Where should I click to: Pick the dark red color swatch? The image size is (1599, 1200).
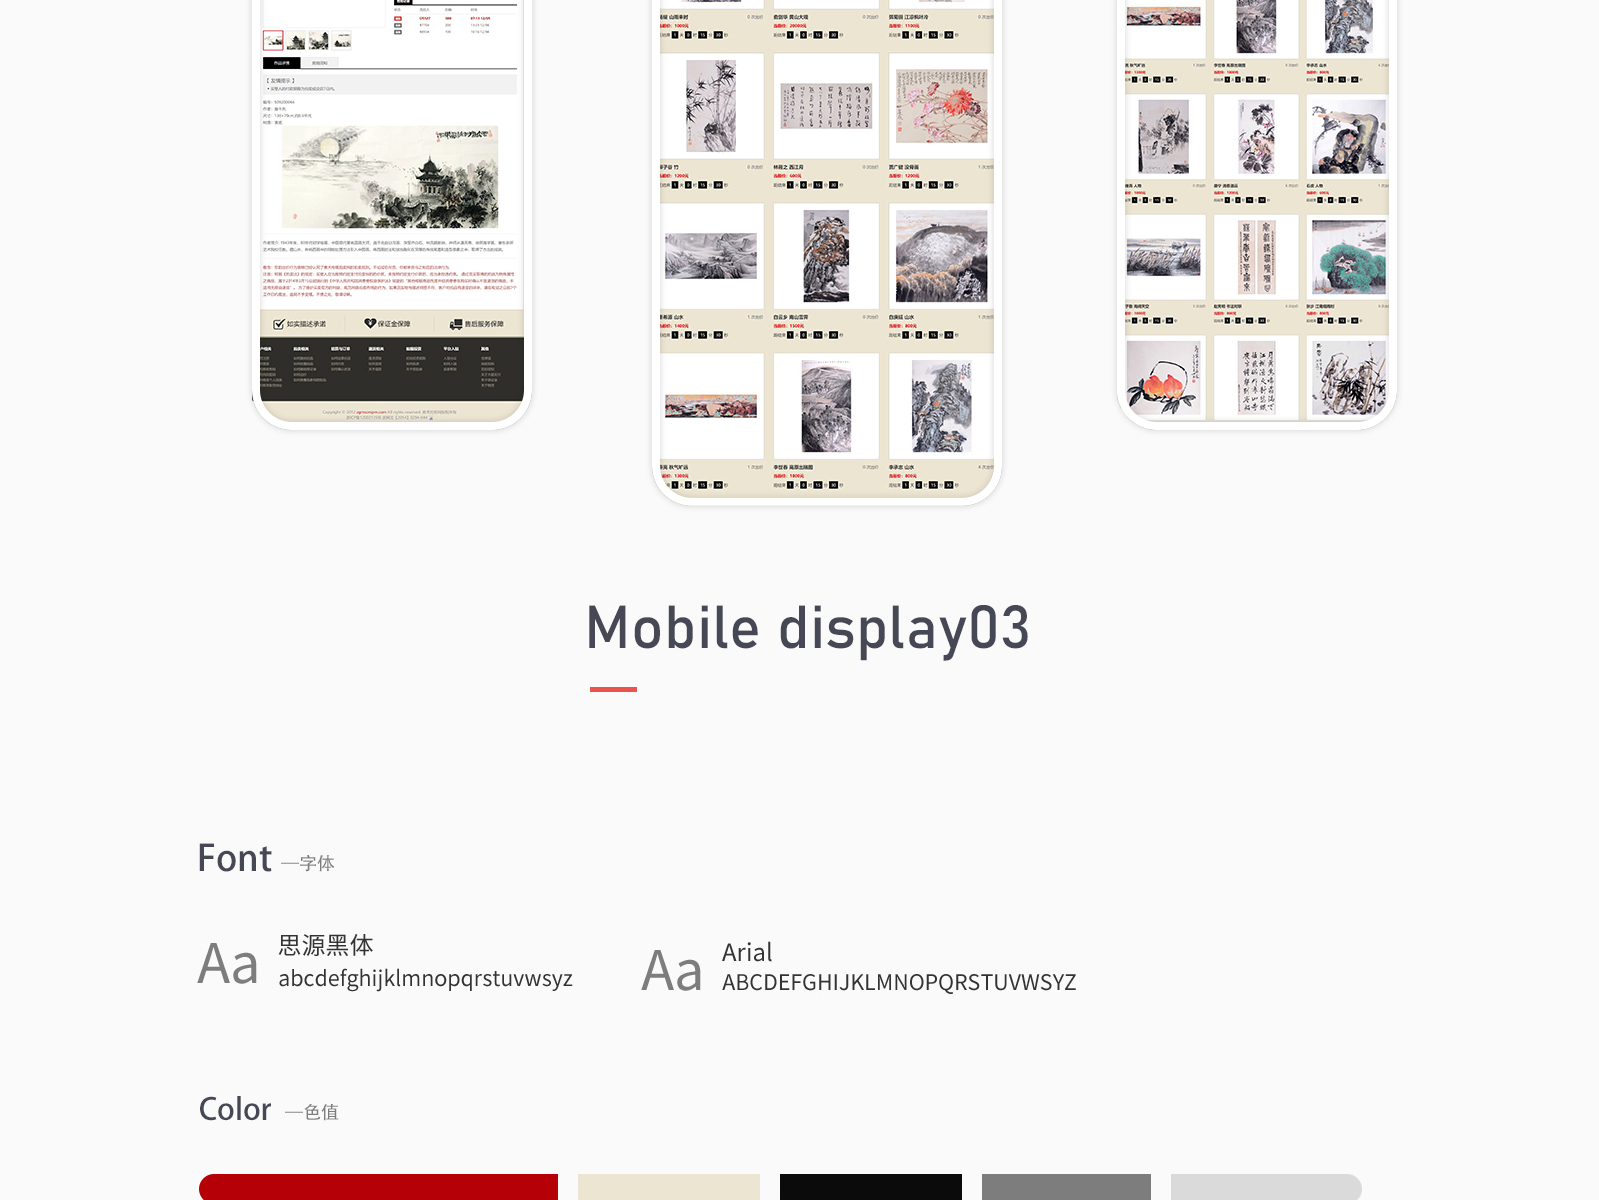378,1187
